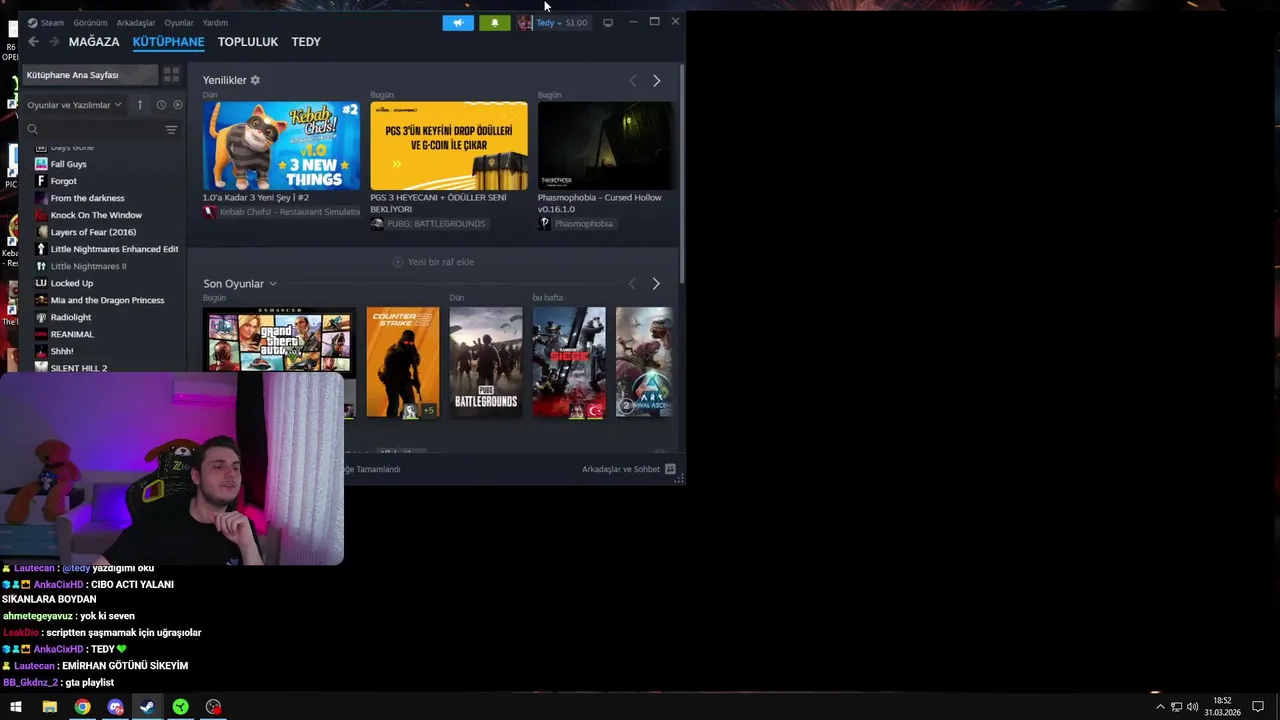Image resolution: width=1280 pixels, height=720 pixels.
Task: Sort library with the up arrow icon
Action: [x=139, y=105]
